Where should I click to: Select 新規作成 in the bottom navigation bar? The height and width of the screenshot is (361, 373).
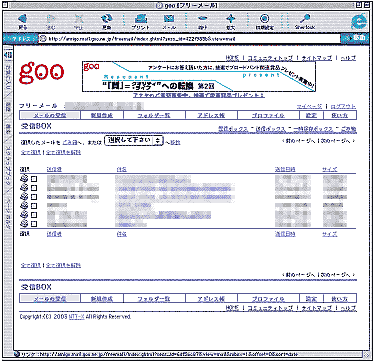click(102, 298)
